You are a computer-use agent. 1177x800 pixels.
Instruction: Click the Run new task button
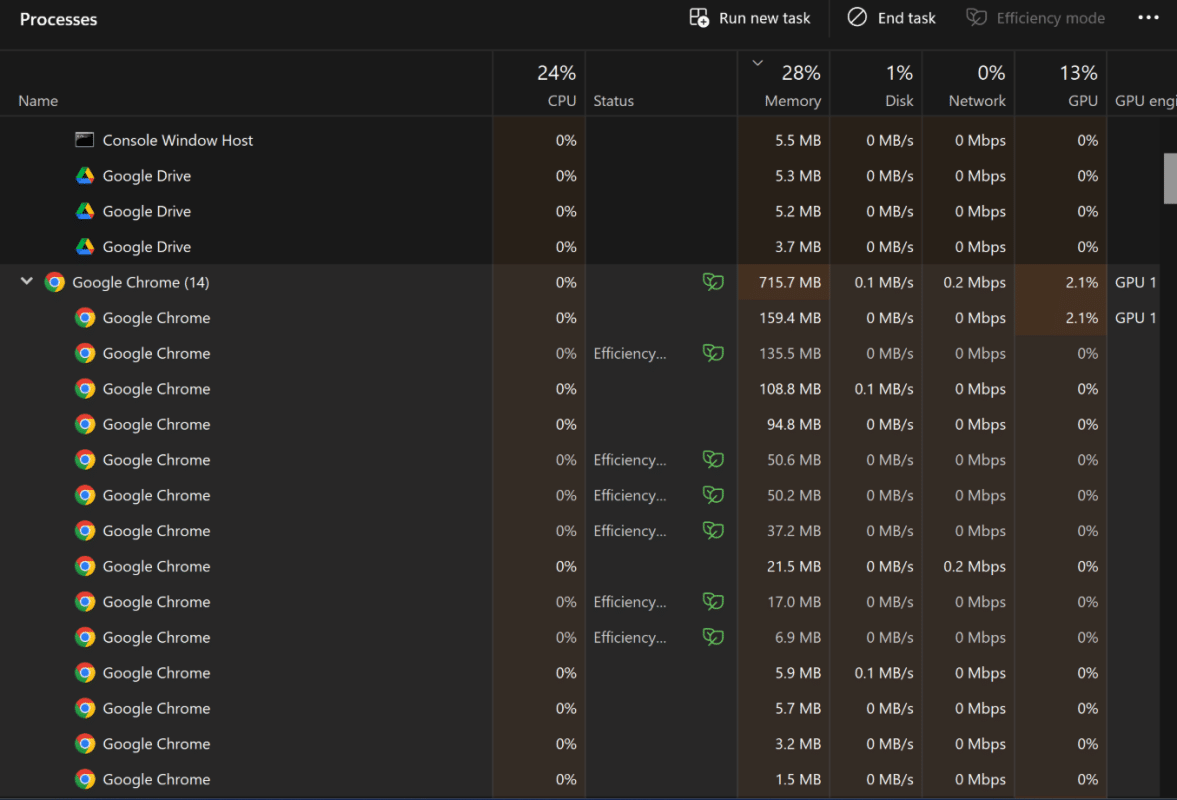(x=749, y=18)
